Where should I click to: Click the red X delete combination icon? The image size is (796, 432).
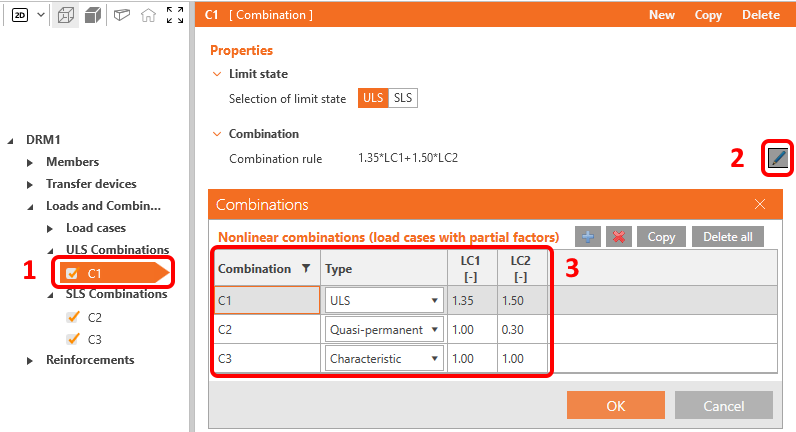pos(619,237)
